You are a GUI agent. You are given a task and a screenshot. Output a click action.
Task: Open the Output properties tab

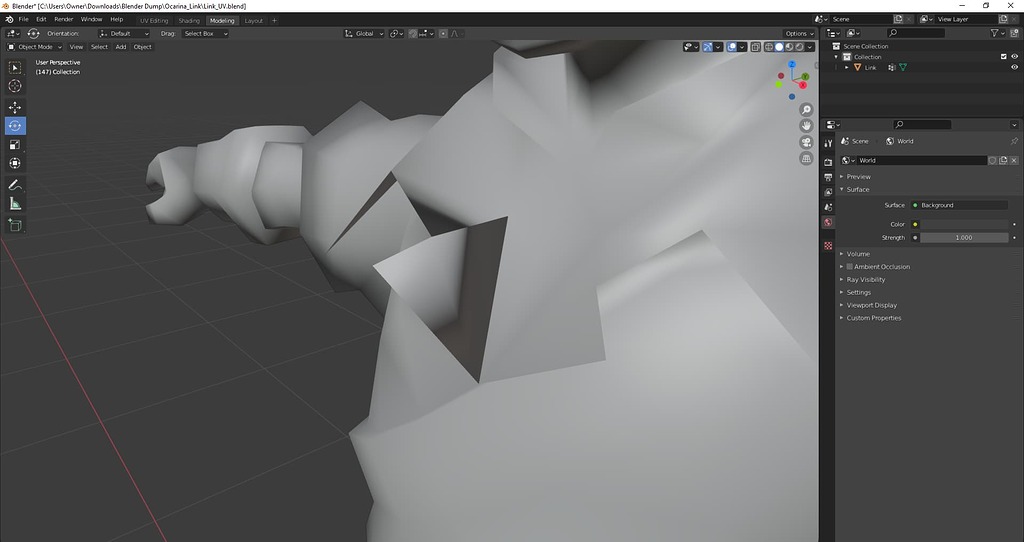pos(828,177)
